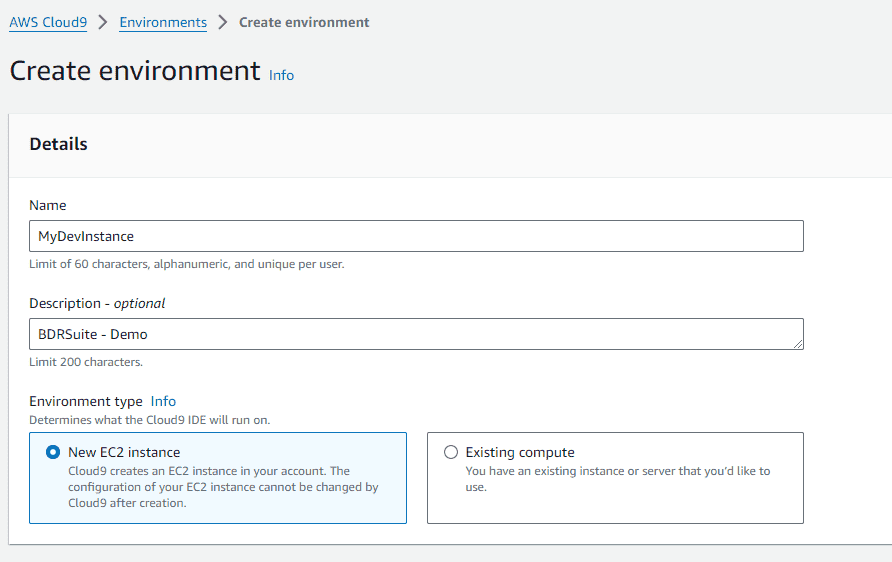Click the Existing compute title text
Image resolution: width=892 pixels, height=562 pixels.
(520, 452)
